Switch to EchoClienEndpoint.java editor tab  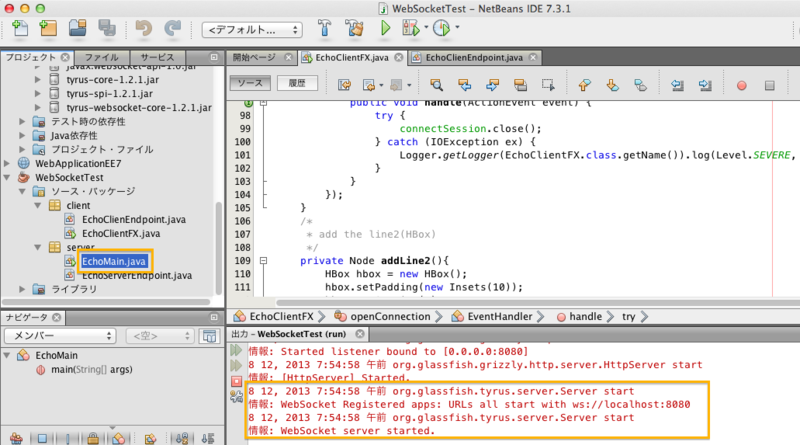tap(474, 58)
